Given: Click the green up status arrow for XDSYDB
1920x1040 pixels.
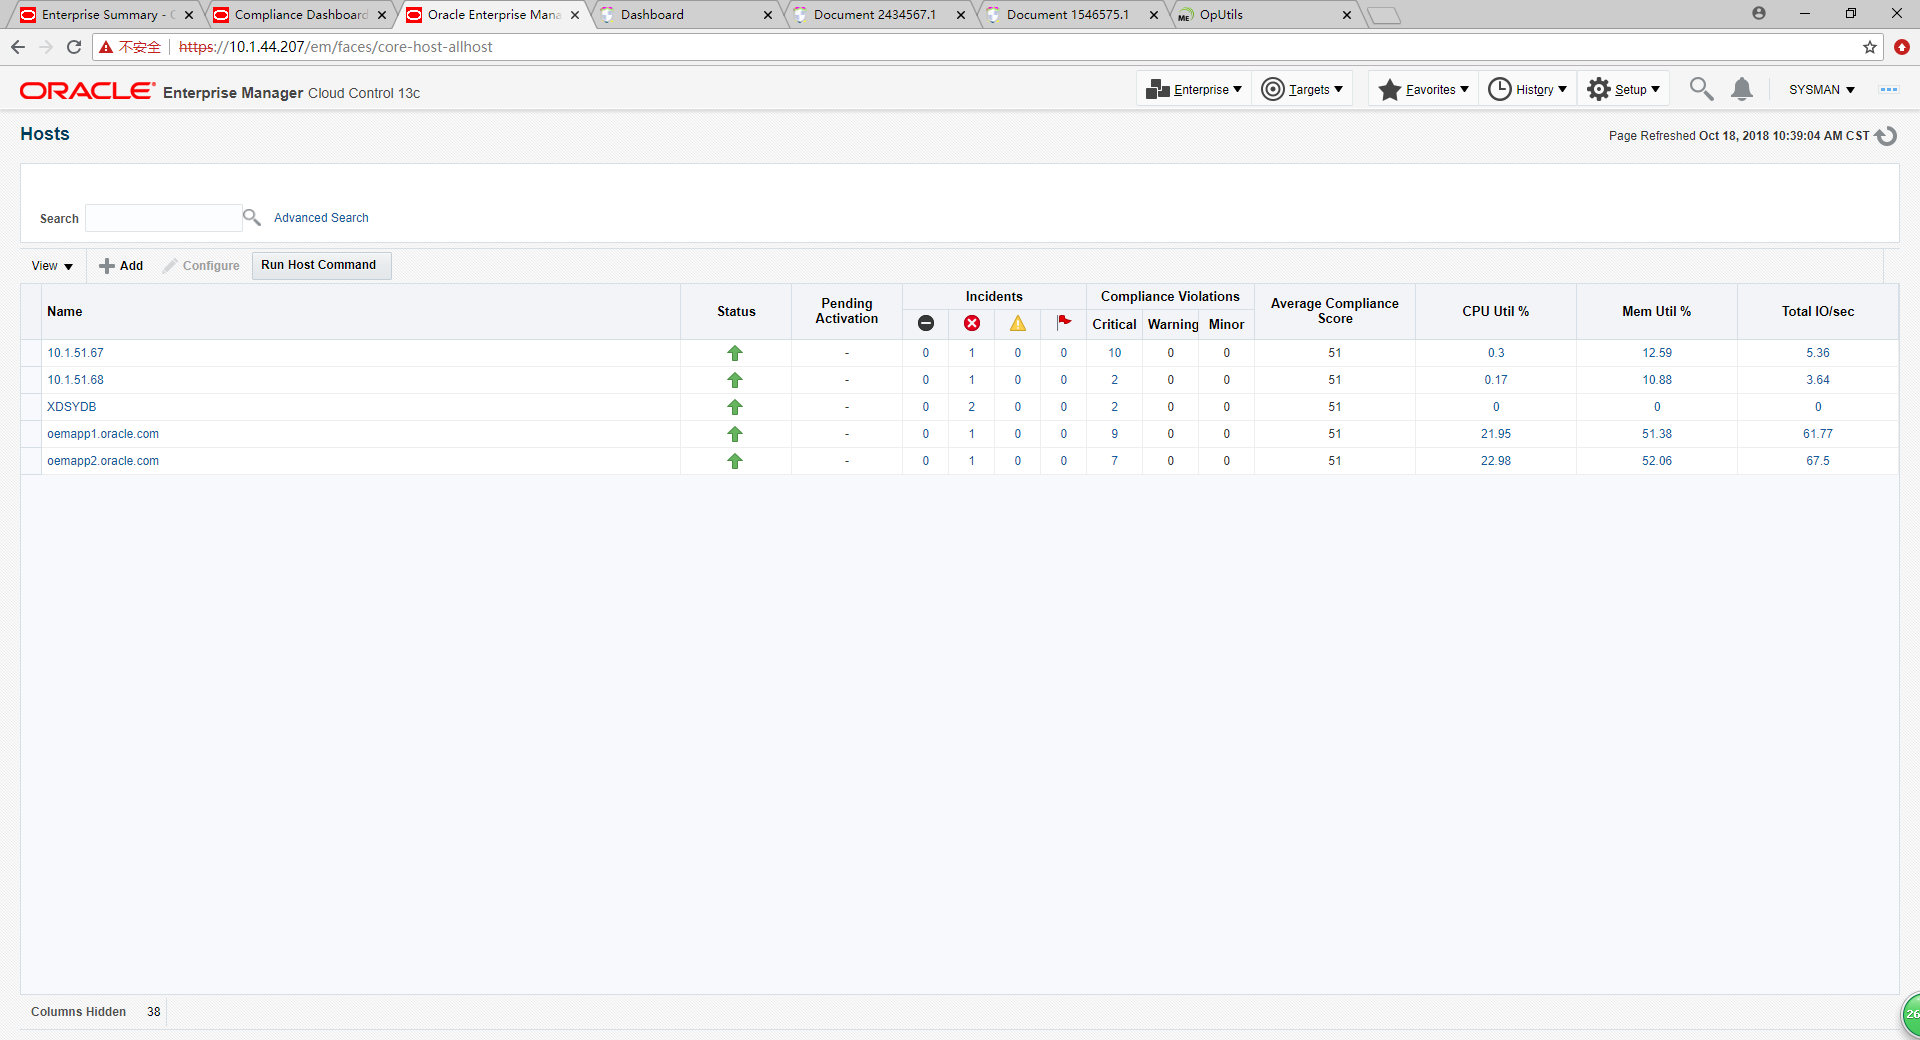Looking at the screenshot, I should pyautogui.click(x=735, y=407).
